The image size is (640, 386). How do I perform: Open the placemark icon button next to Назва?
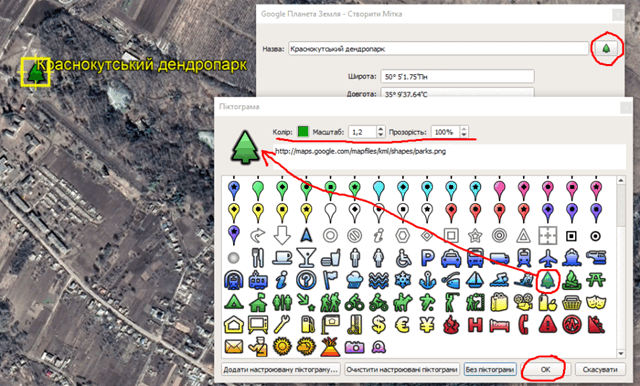[x=606, y=49]
